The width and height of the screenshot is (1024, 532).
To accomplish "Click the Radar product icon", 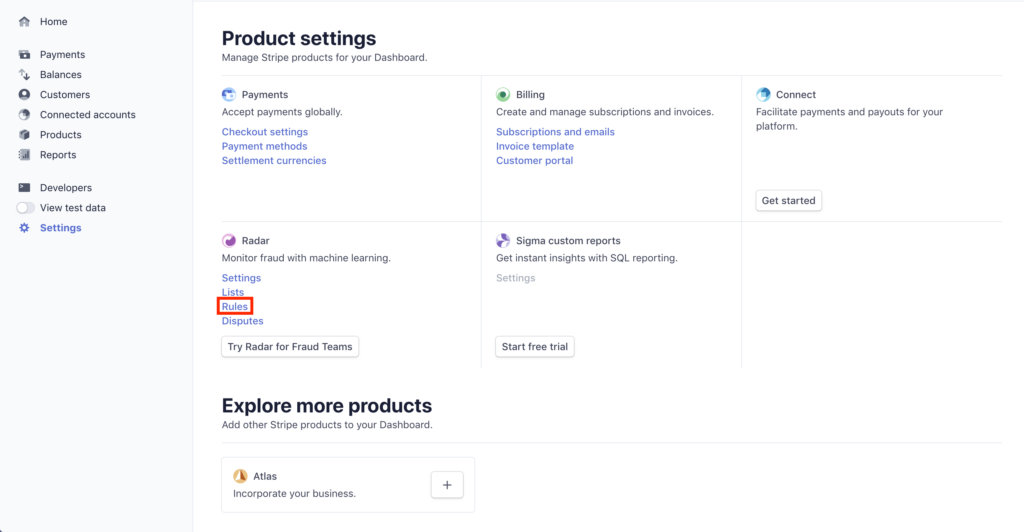I will (229, 241).
